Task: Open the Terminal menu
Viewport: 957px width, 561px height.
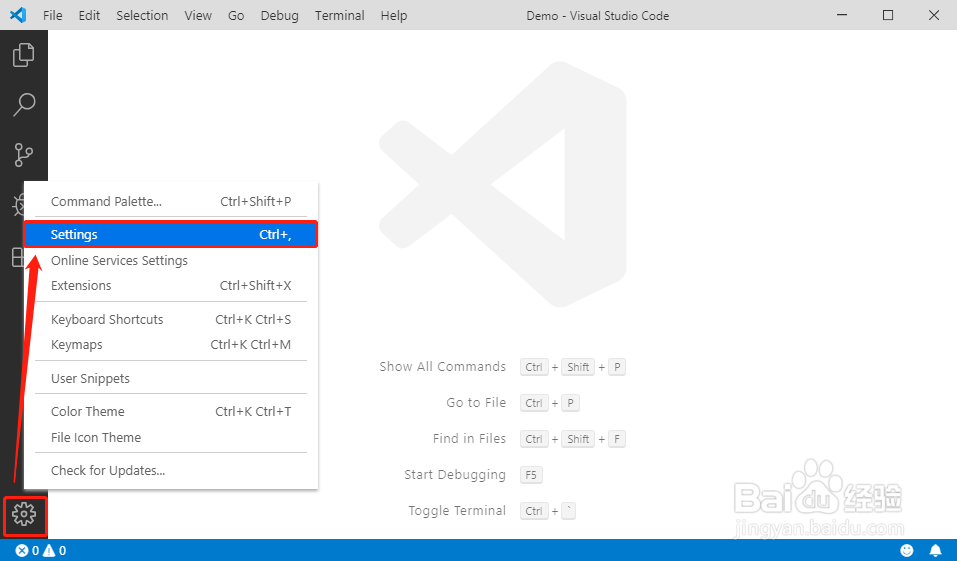Action: tap(339, 15)
